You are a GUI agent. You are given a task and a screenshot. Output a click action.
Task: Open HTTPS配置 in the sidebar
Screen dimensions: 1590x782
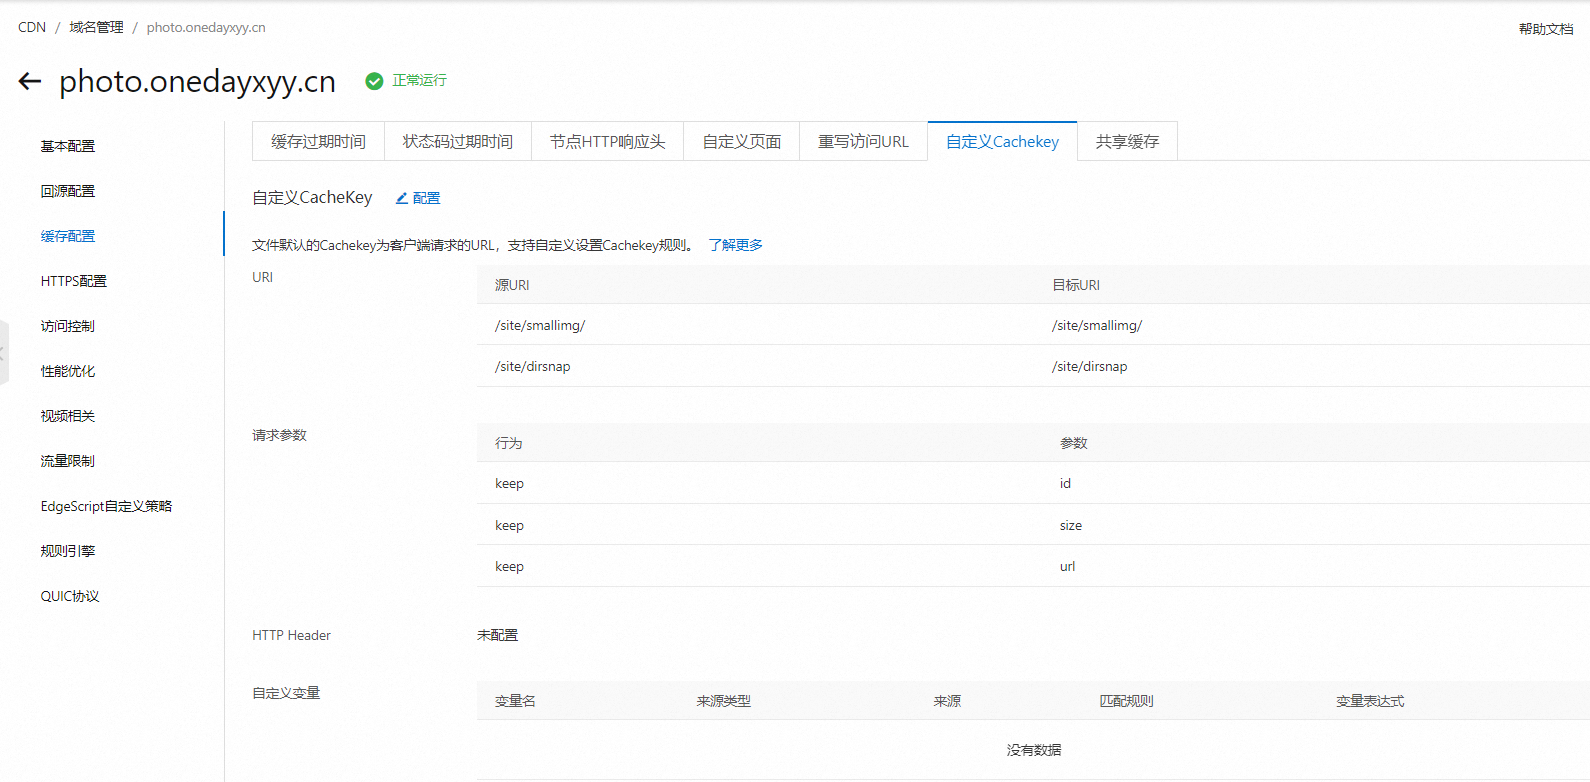pos(74,281)
